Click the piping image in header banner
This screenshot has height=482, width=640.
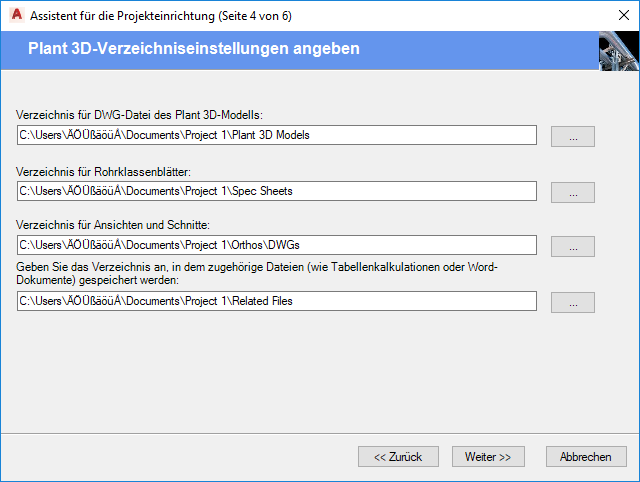tap(619, 51)
